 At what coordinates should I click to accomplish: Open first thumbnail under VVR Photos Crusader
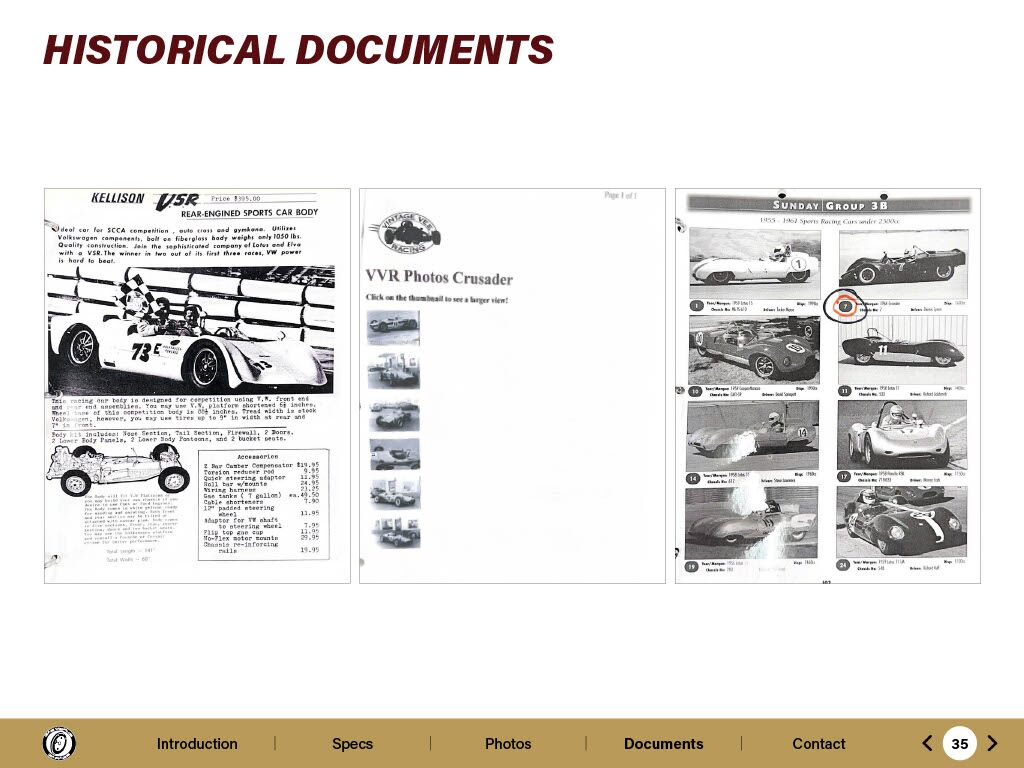[x=394, y=327]
